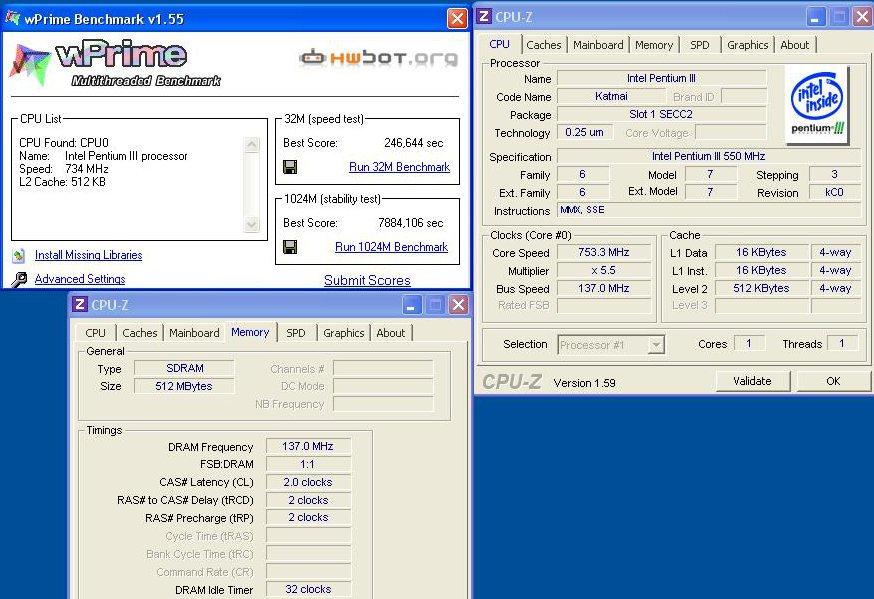This screenshot has width=874, height=599.
Task: Click the memory Size value 512 MBytes
Action: tap(184, 386)
